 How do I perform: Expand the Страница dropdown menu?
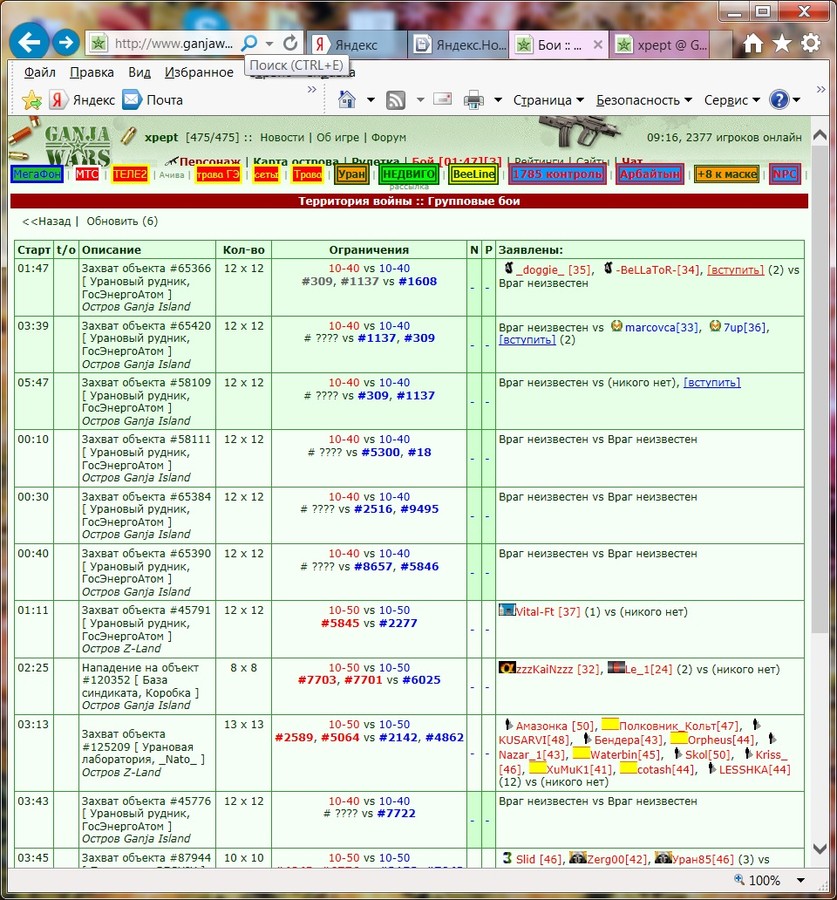click(548, 100)
